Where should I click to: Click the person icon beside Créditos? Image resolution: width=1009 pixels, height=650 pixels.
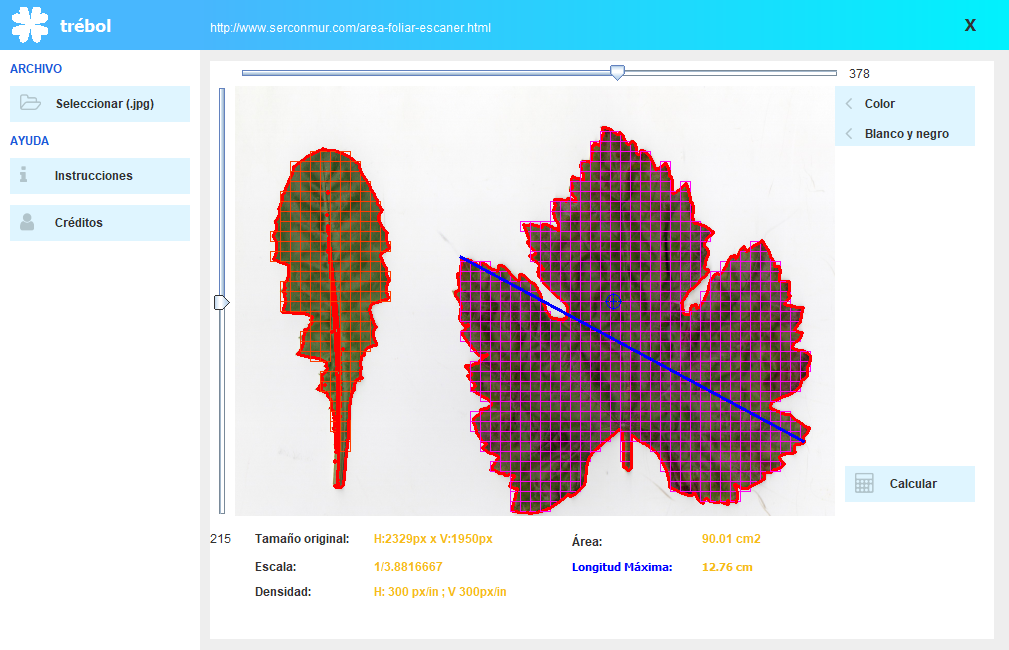point(27,222)
